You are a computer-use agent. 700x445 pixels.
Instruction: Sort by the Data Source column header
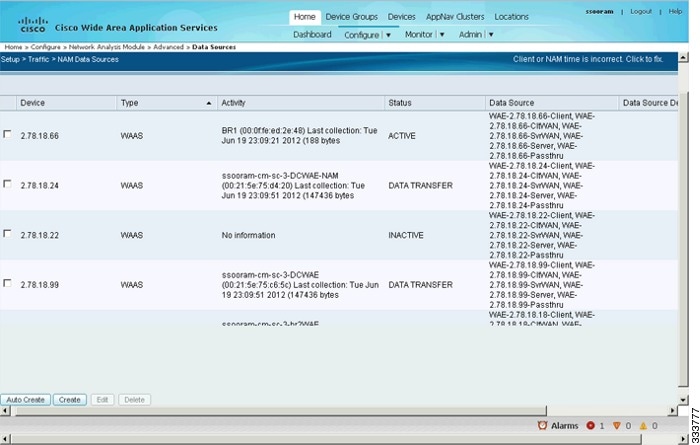click(552, 103)
